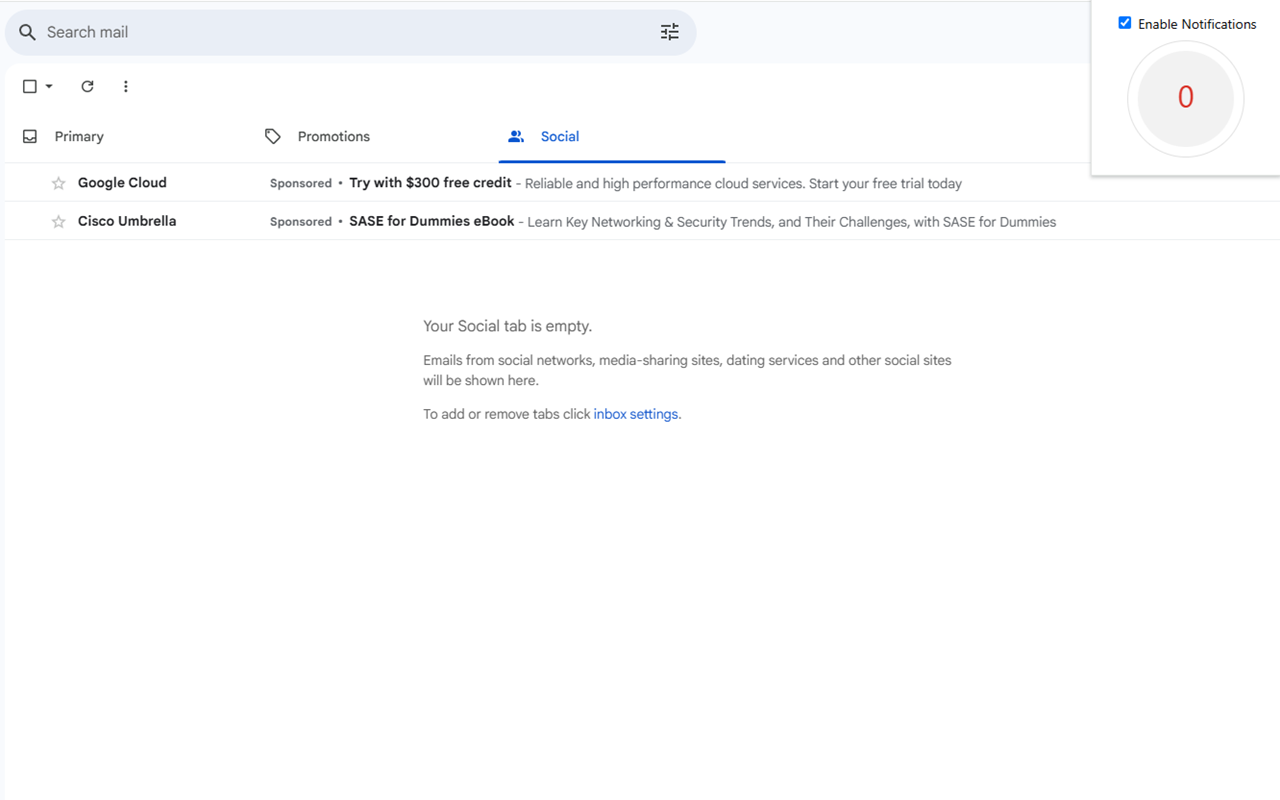
Task: Switch to the Promotions tab
Action: [x=333, y=136]
